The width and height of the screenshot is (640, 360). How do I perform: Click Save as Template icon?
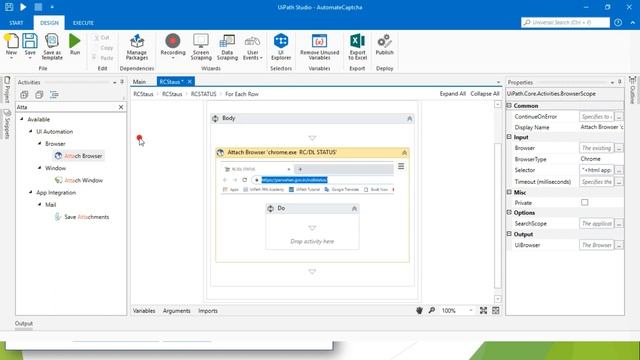pos(52,47)
